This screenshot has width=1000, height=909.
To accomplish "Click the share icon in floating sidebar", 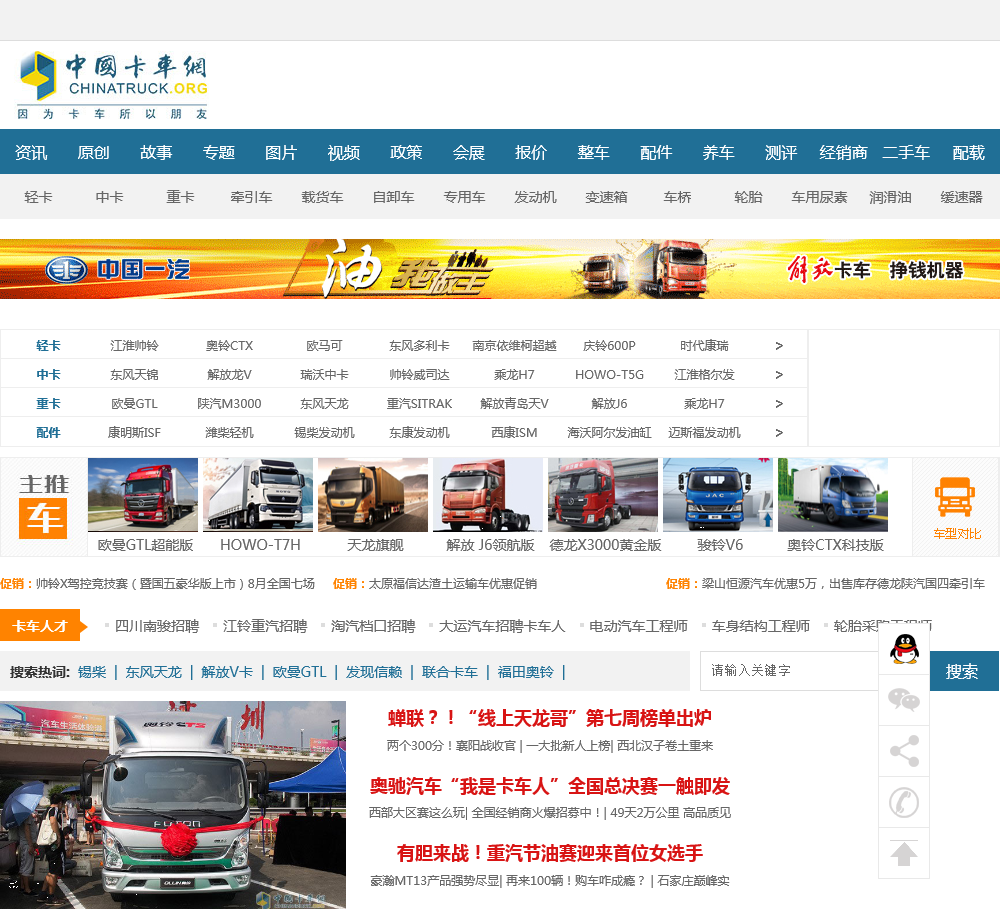I will [x=904, y=751].
